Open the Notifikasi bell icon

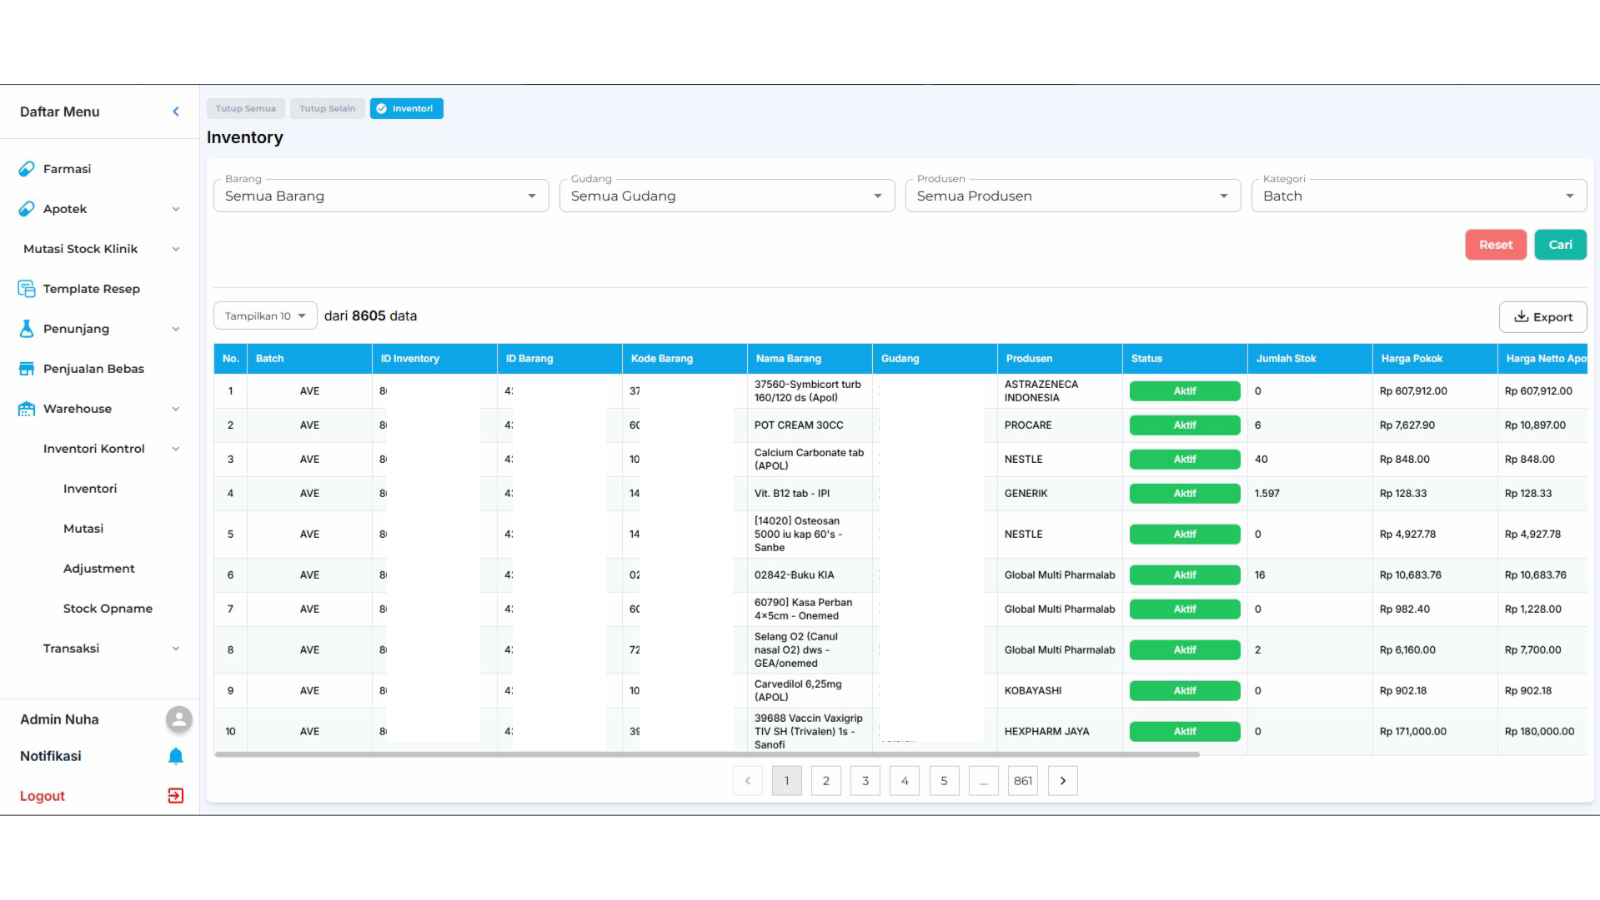pyautogui.click(x=176, y=756)
